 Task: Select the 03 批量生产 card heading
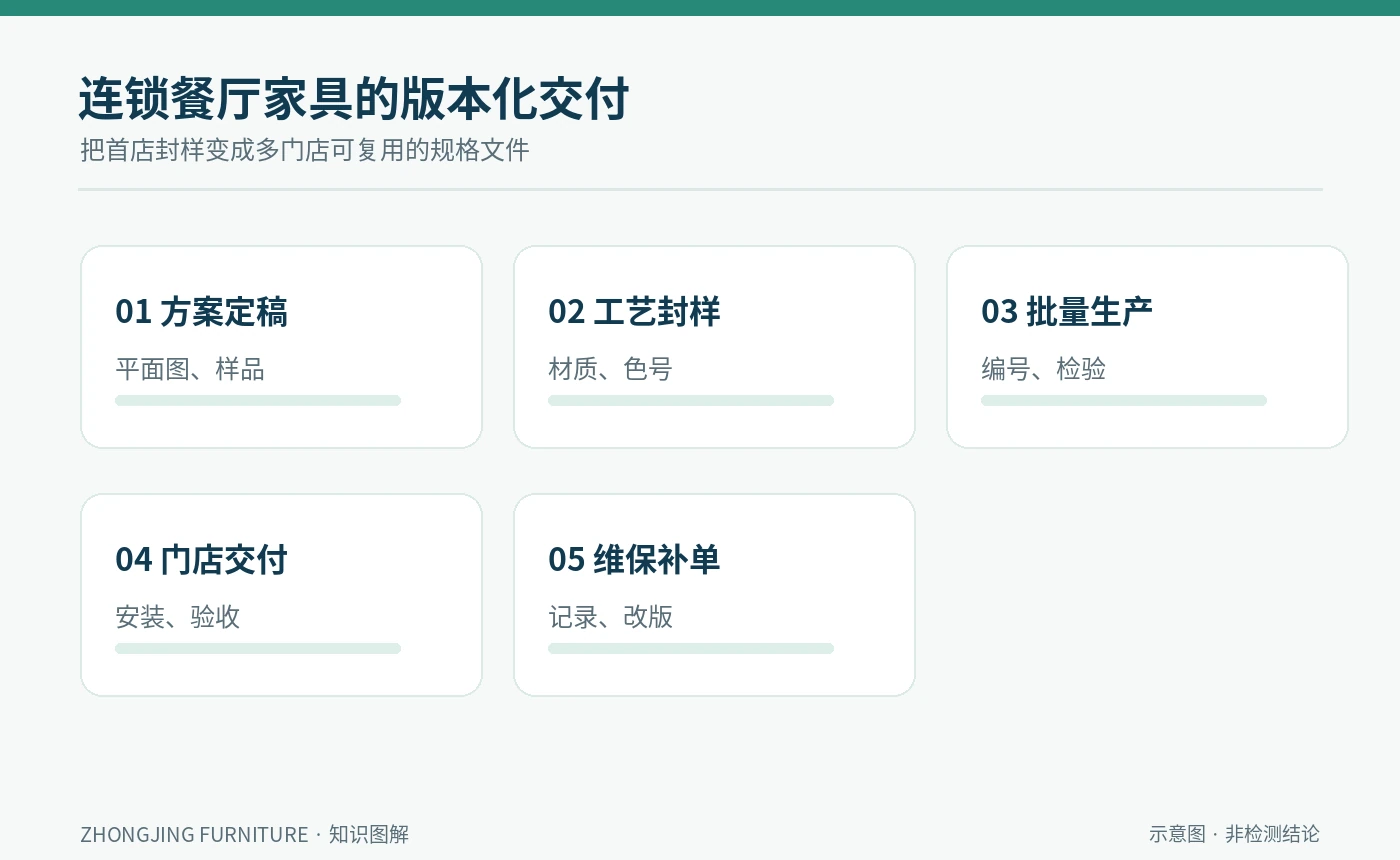pyautogui.click(x=1067, y=312)
